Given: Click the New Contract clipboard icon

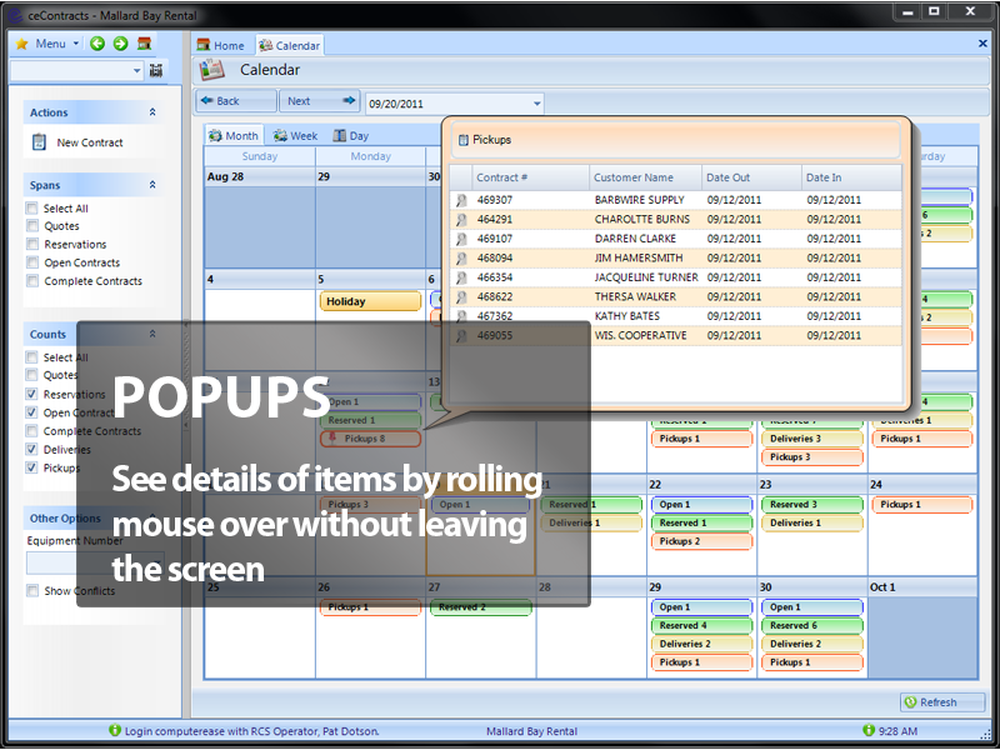Looking at the screenshot, I should [39, 142].
